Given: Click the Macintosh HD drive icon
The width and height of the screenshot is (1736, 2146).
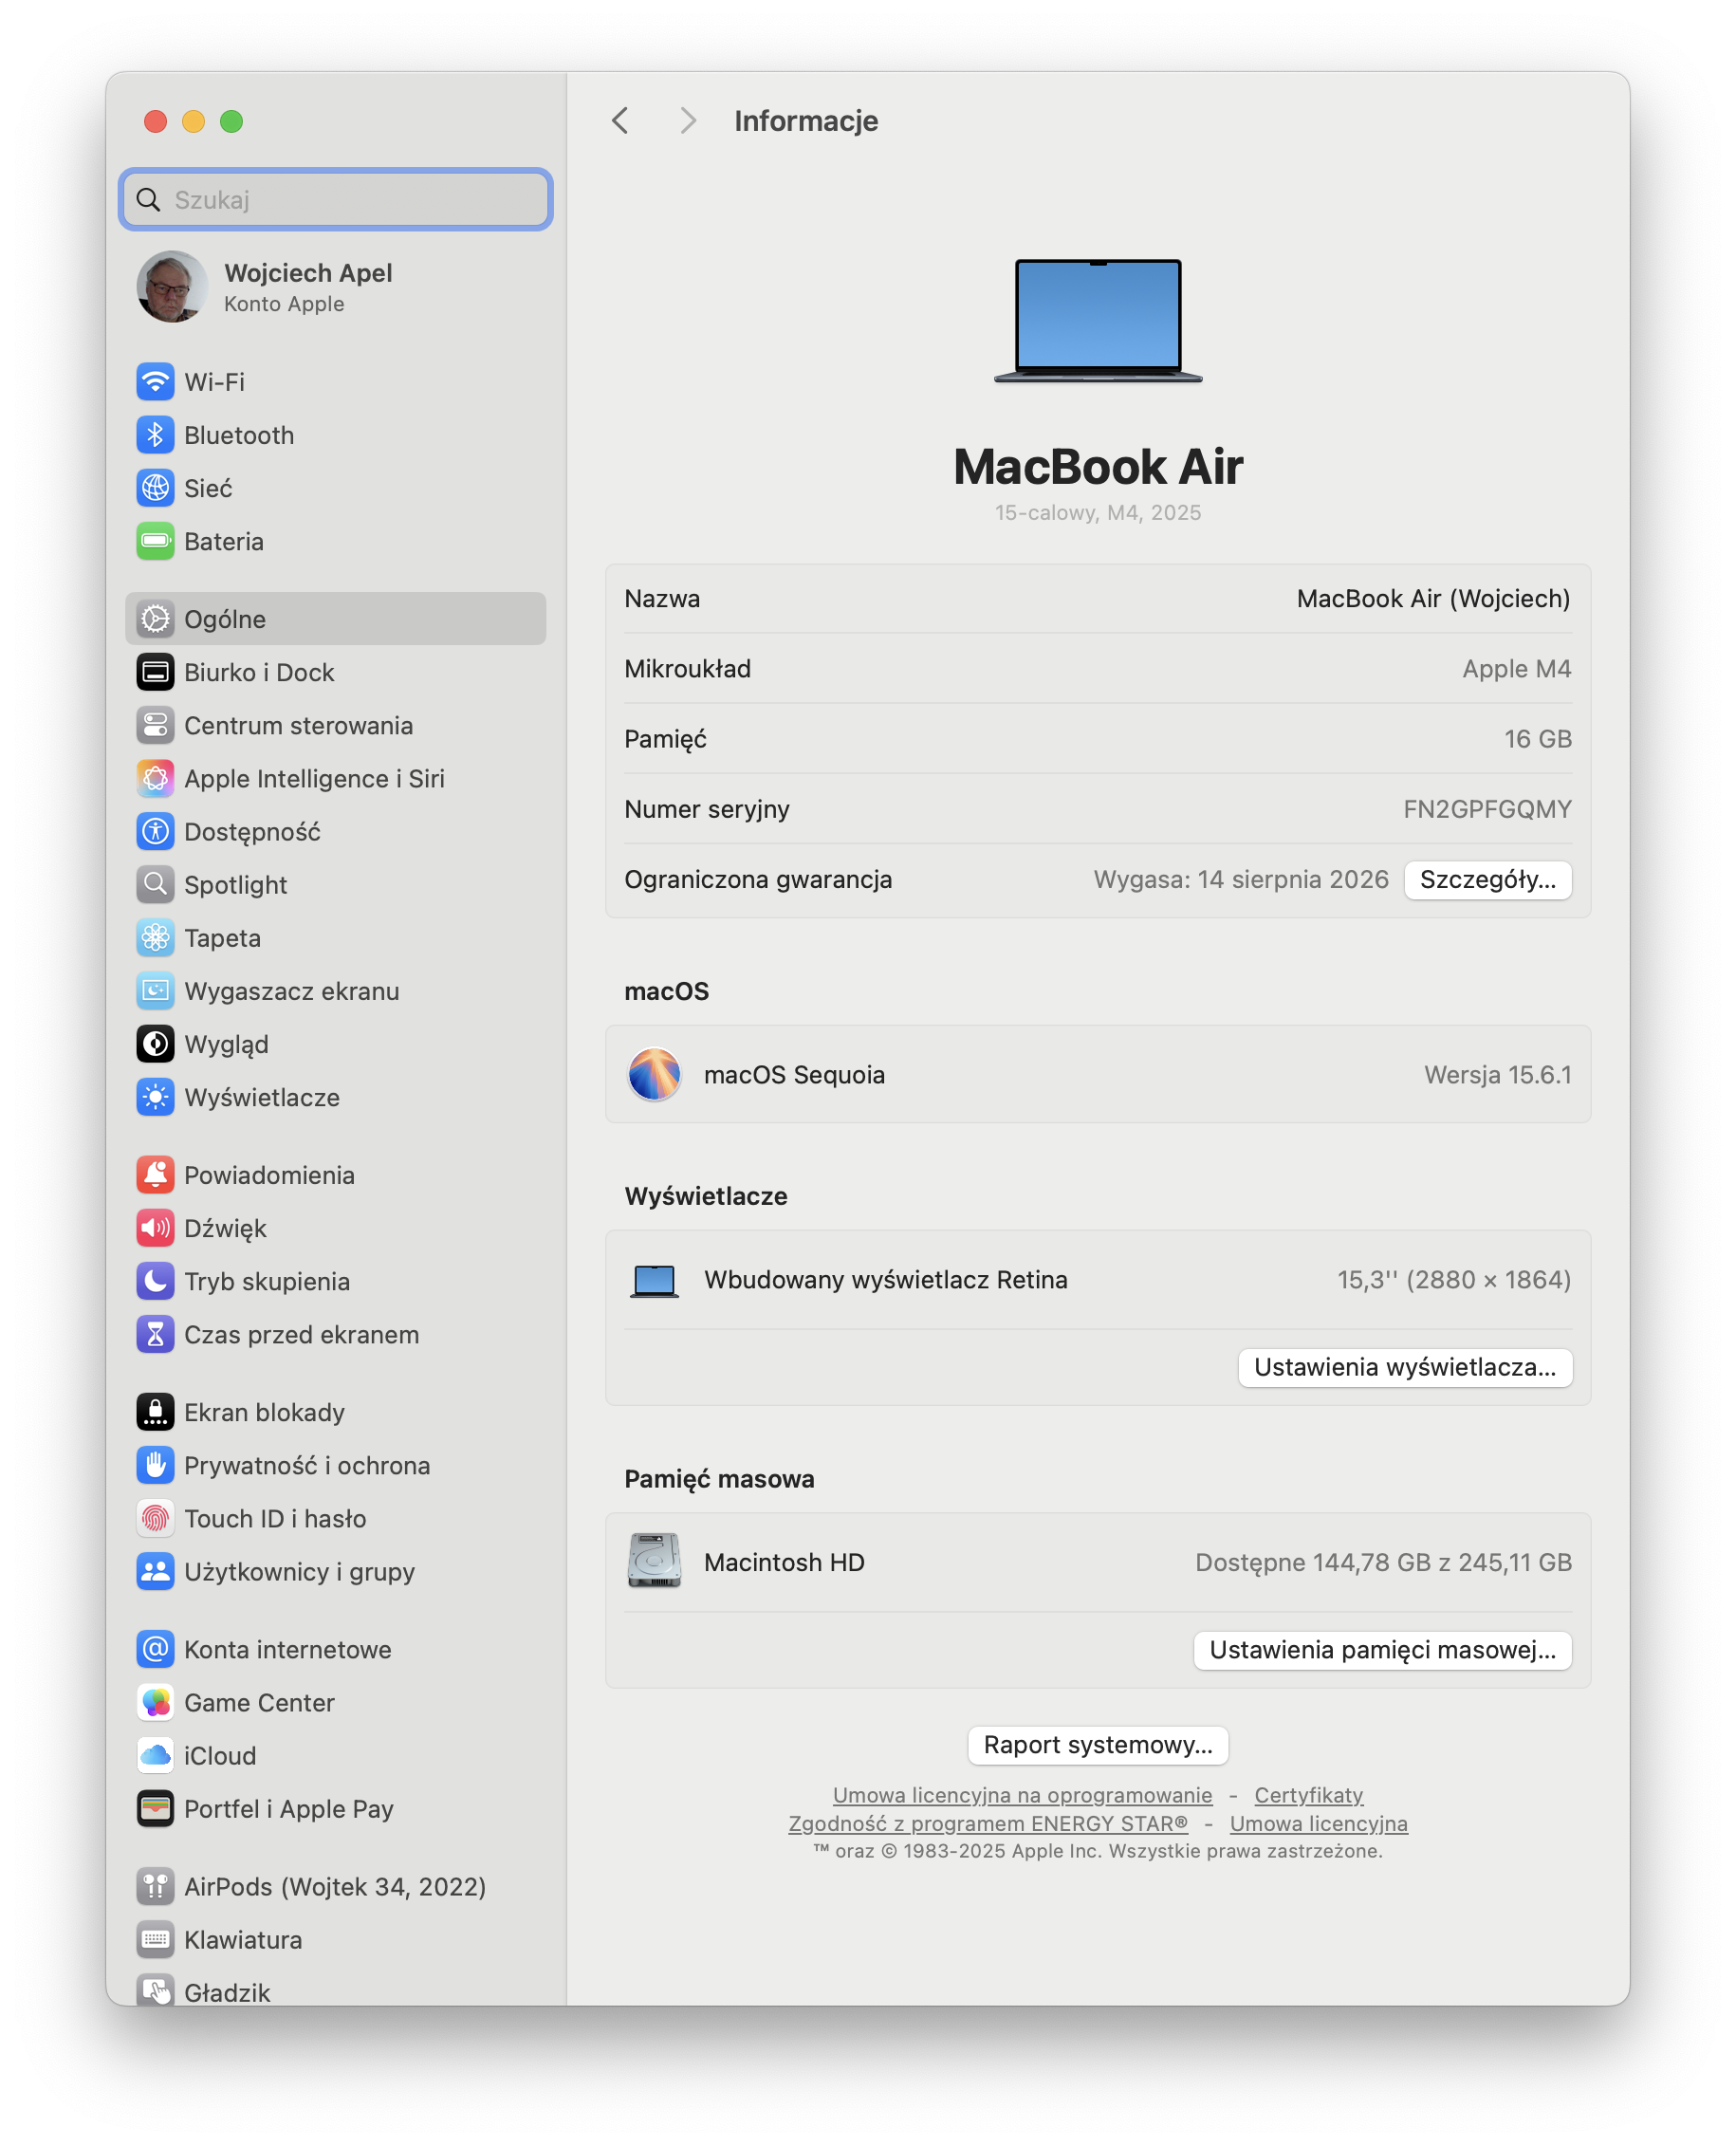Looking at the screenshot, I should 654,1561.
